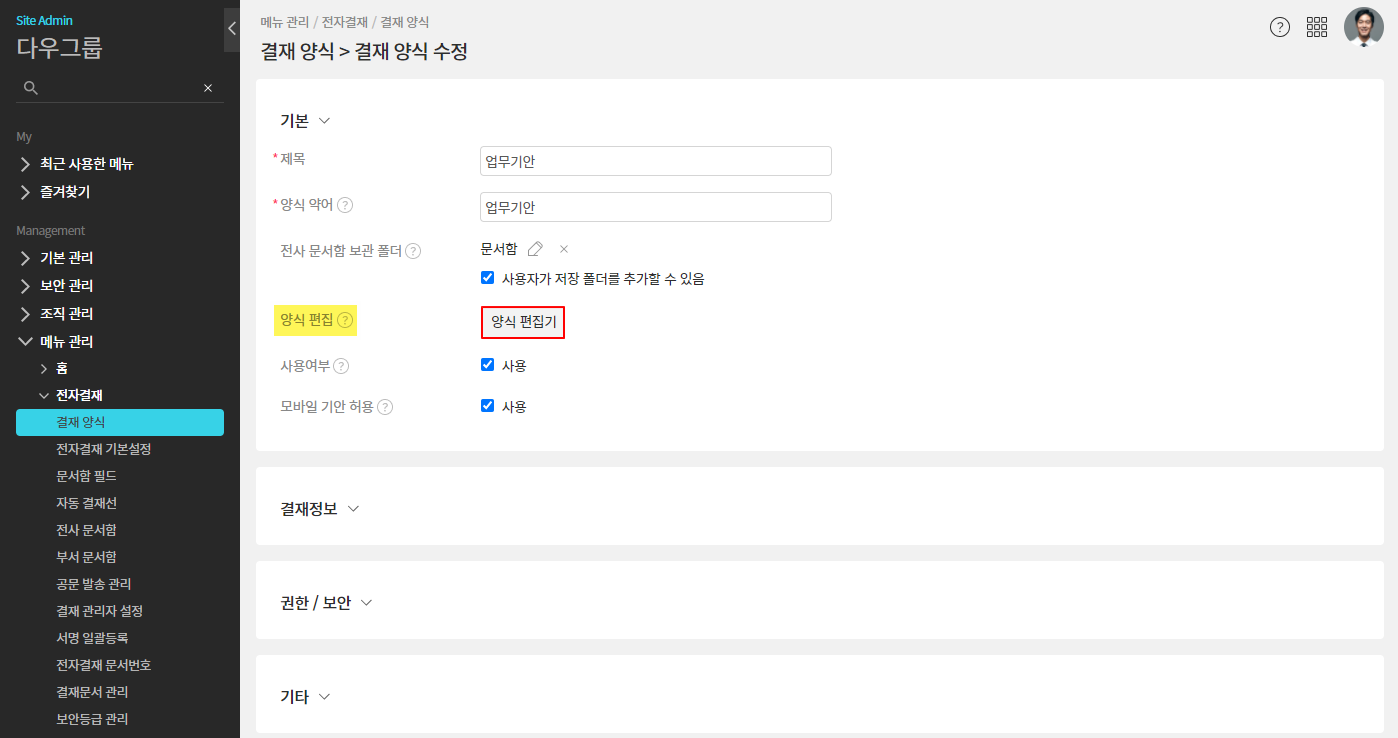This screenshot has width=1398, height=738.
Task: Click the help icon beside 모바일 기안 허용
Action: pyautogui.click(x=385, y=407)
